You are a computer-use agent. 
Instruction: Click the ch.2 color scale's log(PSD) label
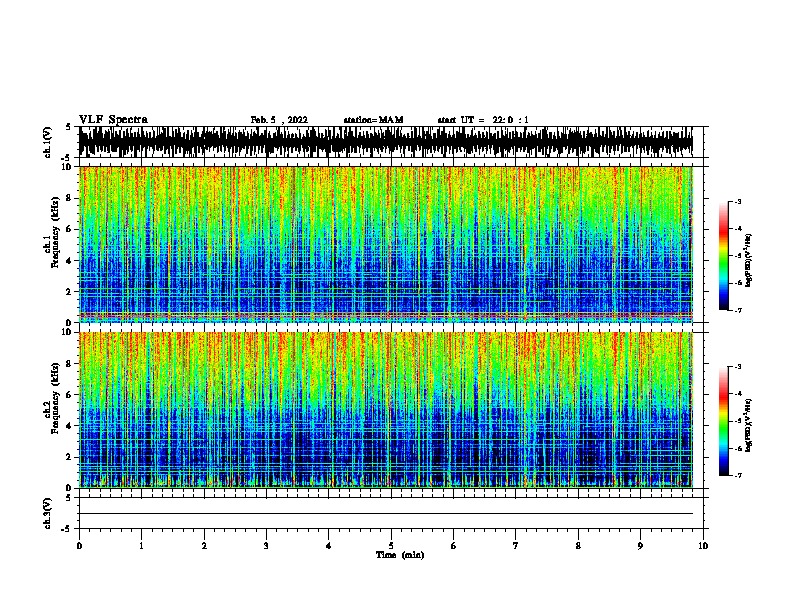click(x=748, y=425)
